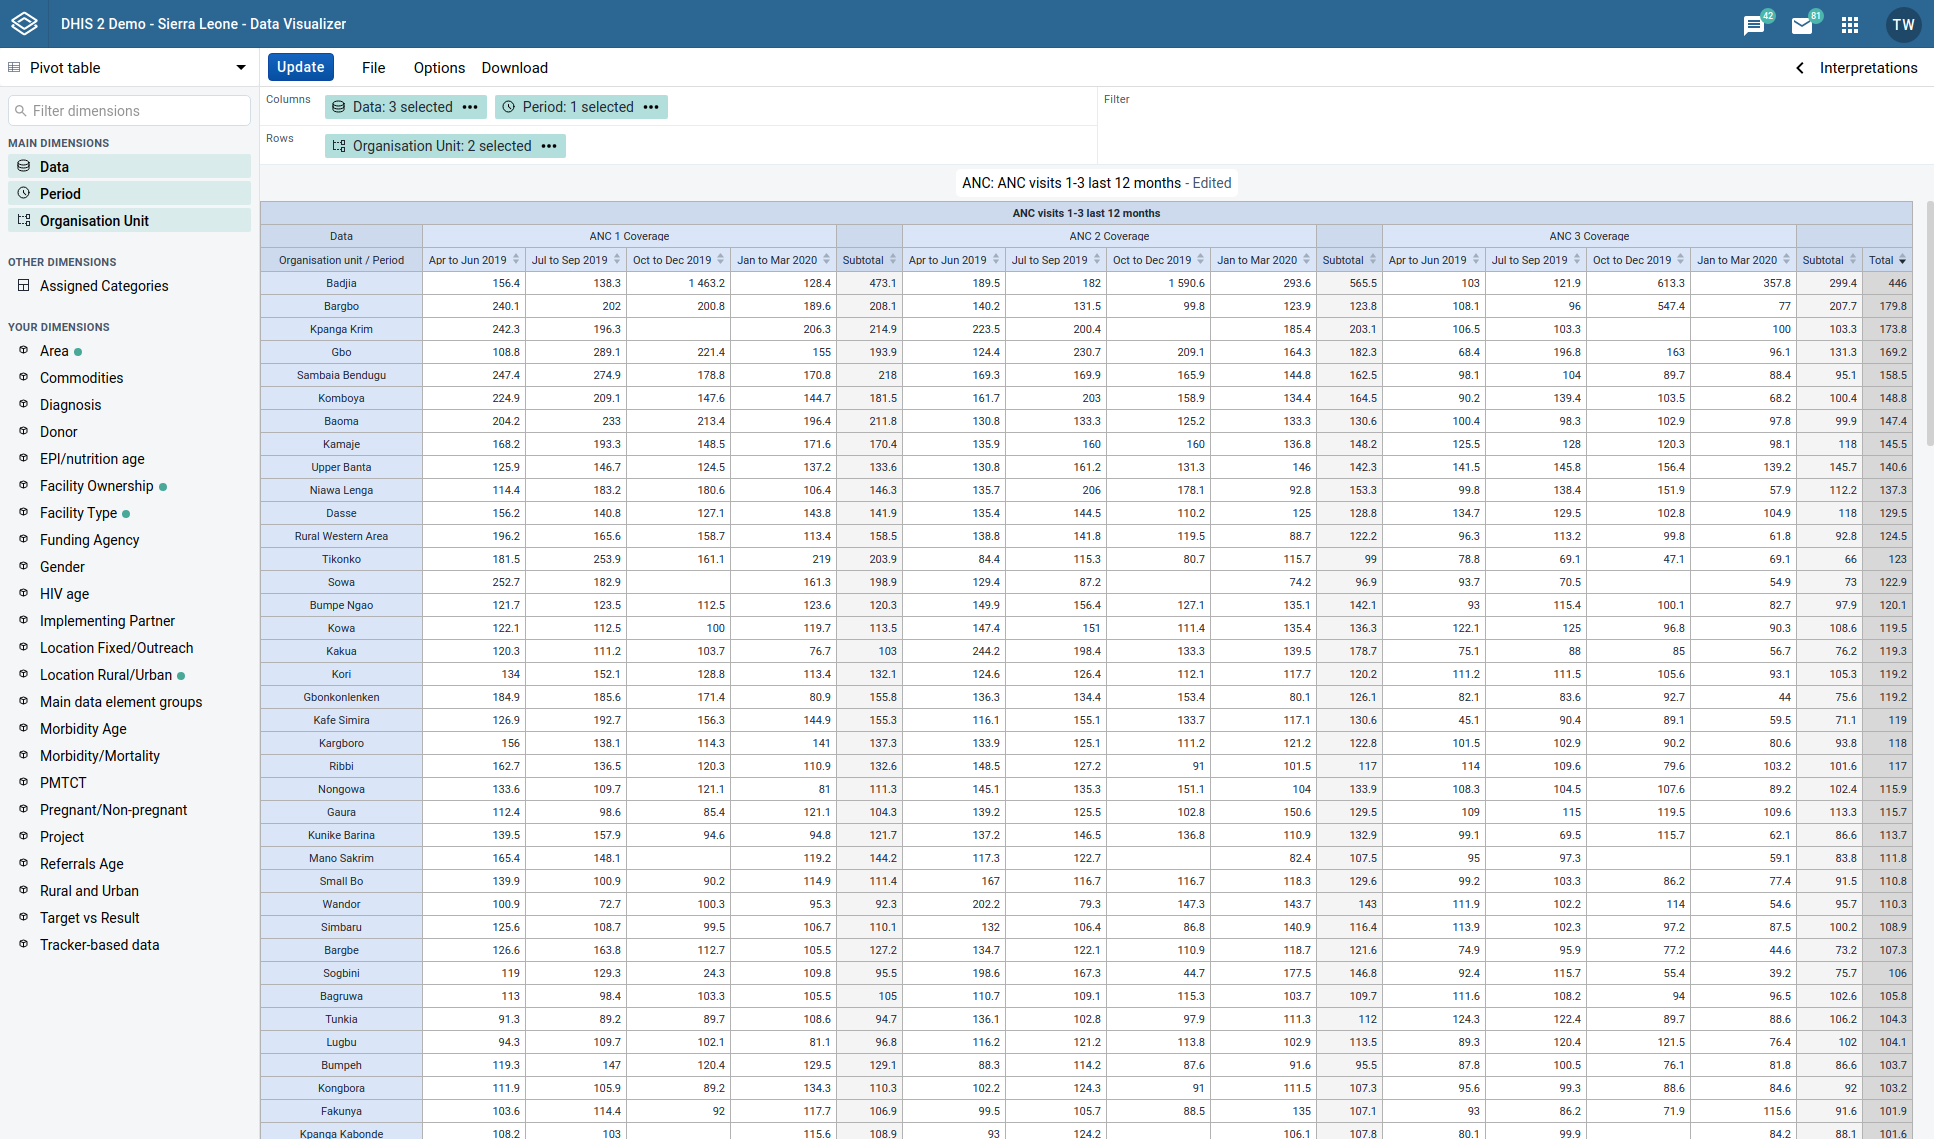Click the Data chip three-dots menu
This screenshot has height=1139, width=1934.
click(470, 107)
